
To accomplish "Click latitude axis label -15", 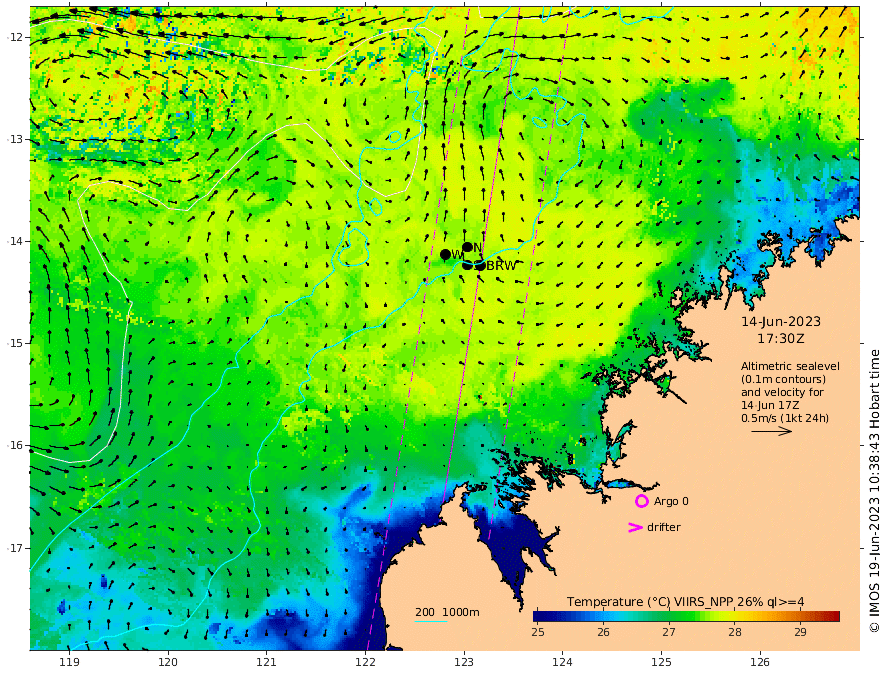I will pyautogui.click(x=15, y=343).
